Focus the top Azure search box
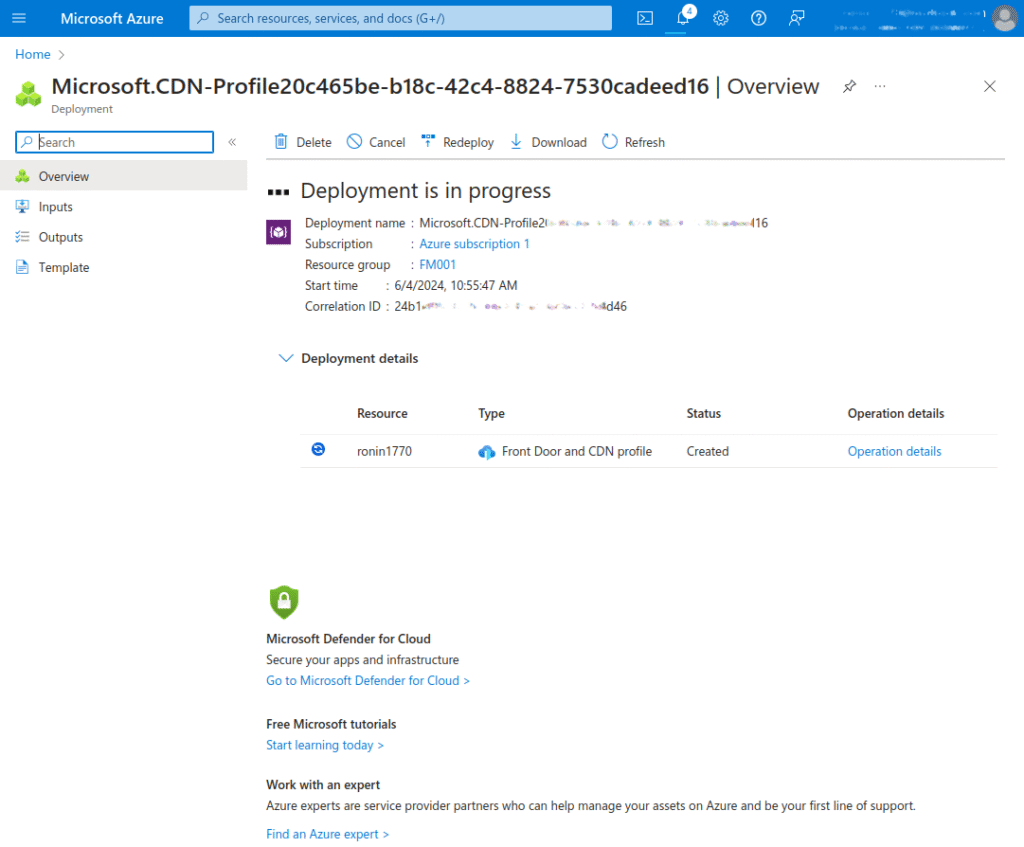This screenshot has width=1024, height=847. pyautogui.click(x=400, y=18)
